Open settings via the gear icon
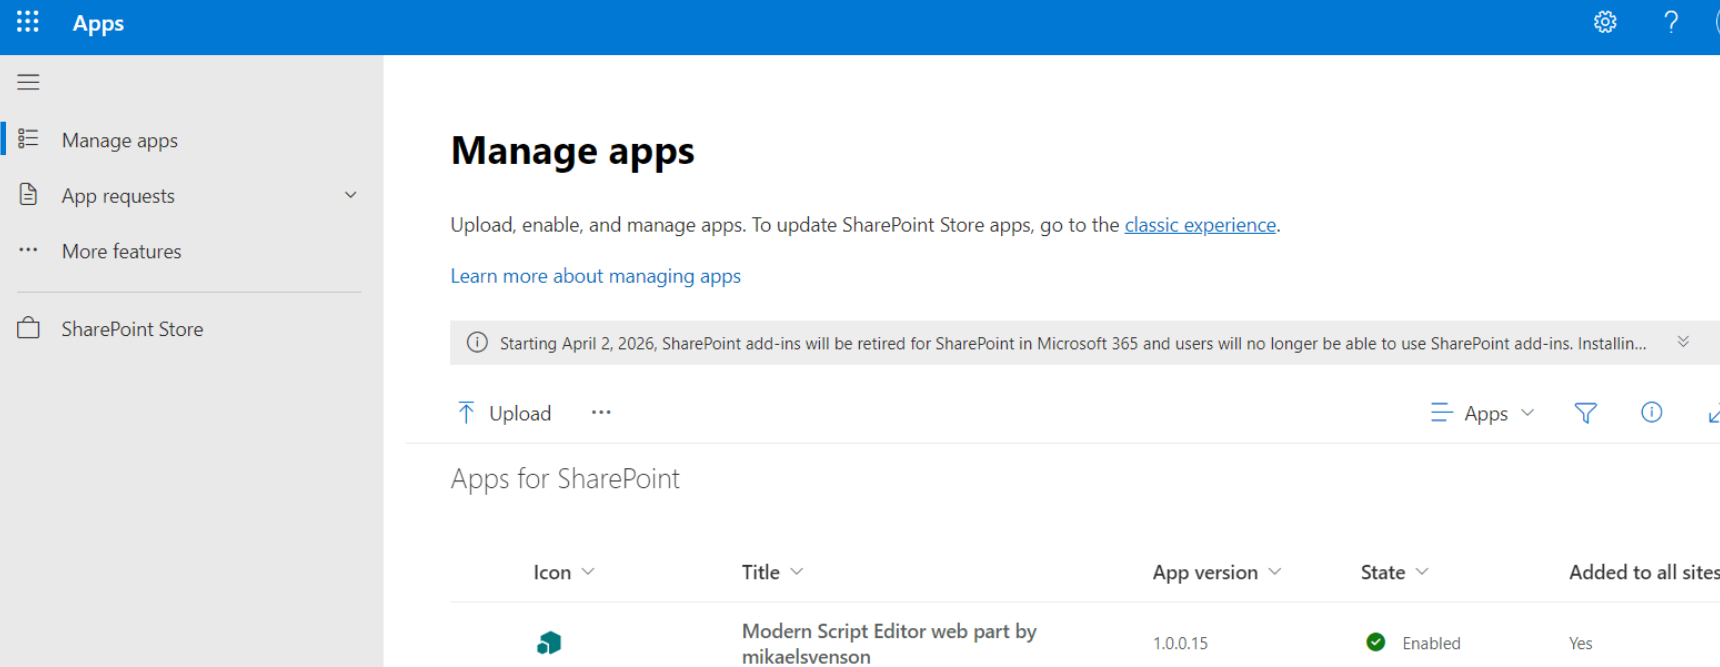Image resolution: width=1720 pixels, height=667 pixels. tap(1605, 22)
